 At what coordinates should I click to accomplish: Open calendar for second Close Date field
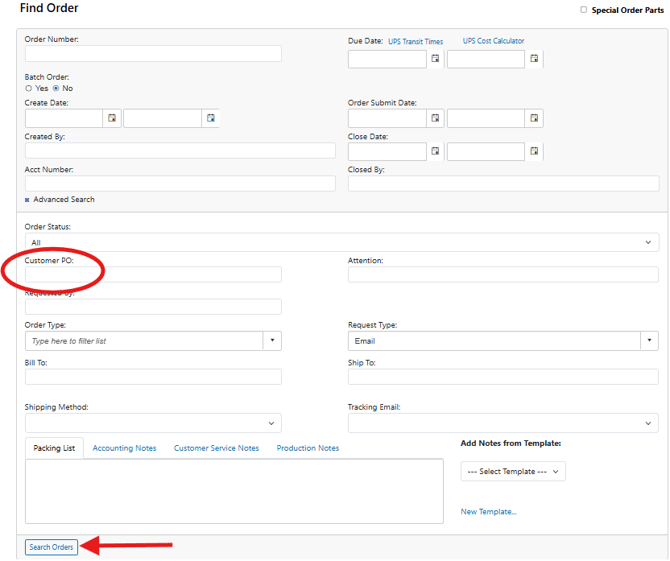click(x=534, y=152)
